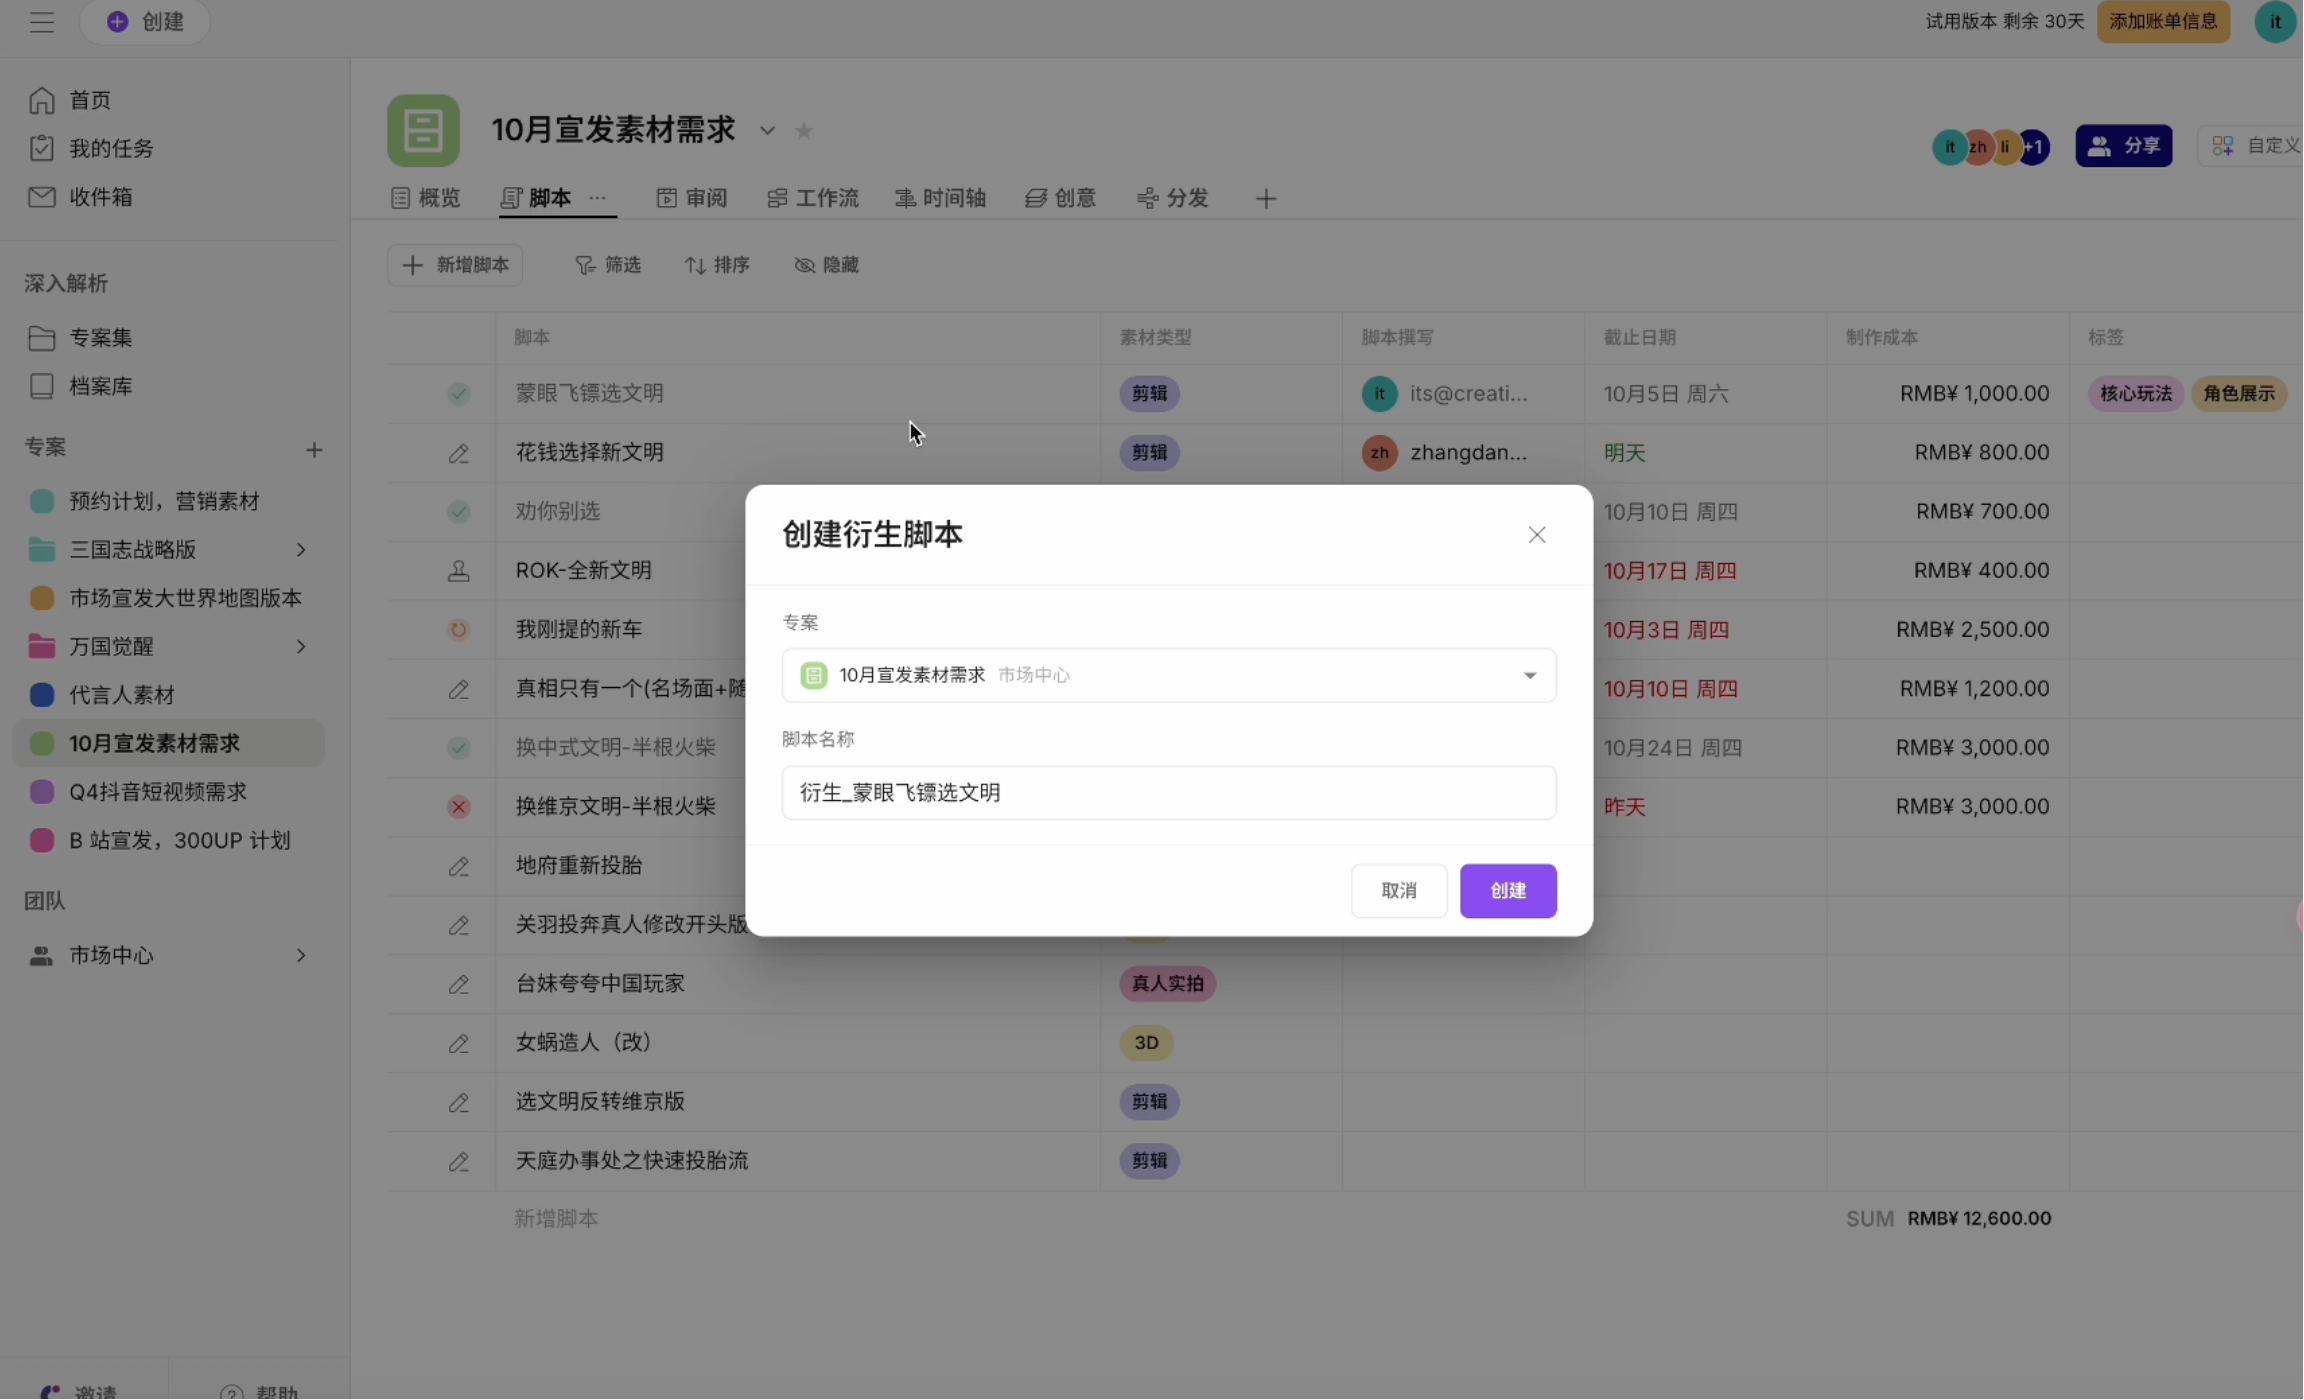The image size is (2304, 1400).
Task: Click the plus icon next to 专案 section
Action: point(314,450)
